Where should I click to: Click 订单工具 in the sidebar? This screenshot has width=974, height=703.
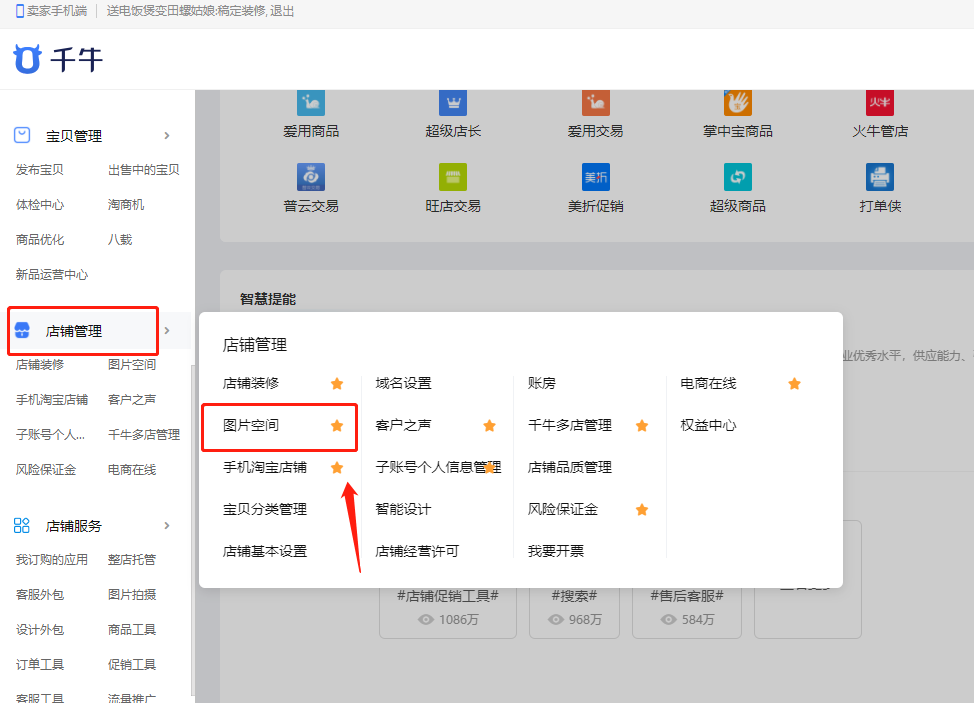pyautogui.click(x=40, y=664)
